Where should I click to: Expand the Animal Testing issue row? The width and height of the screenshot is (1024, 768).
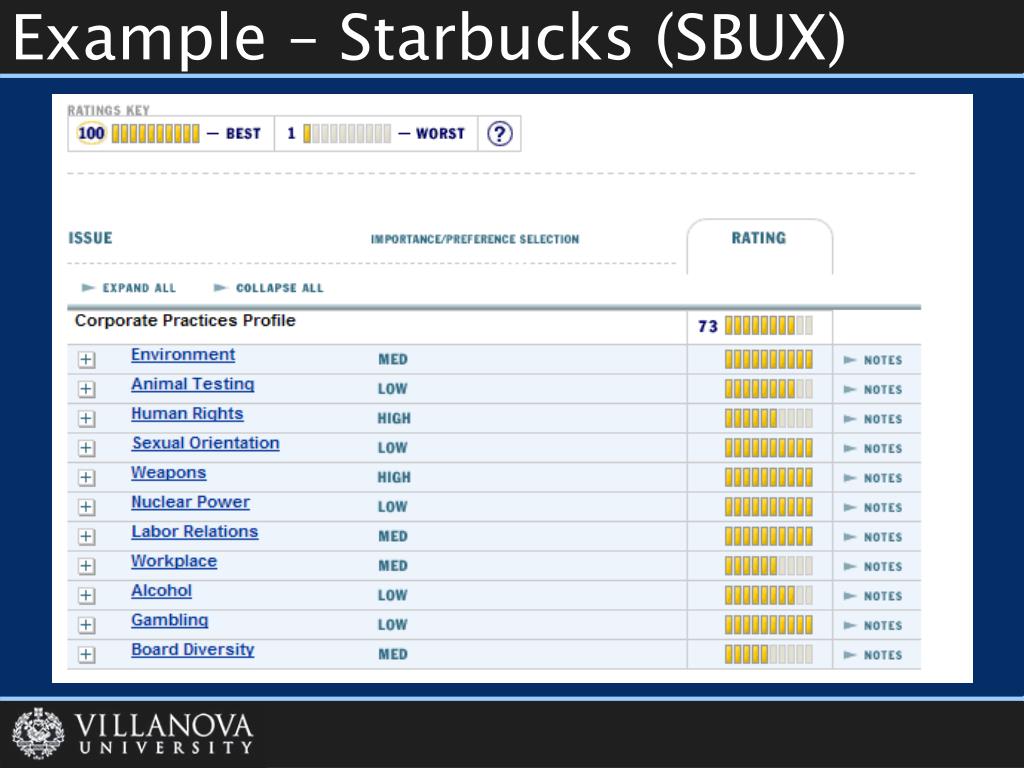(86, 389)
